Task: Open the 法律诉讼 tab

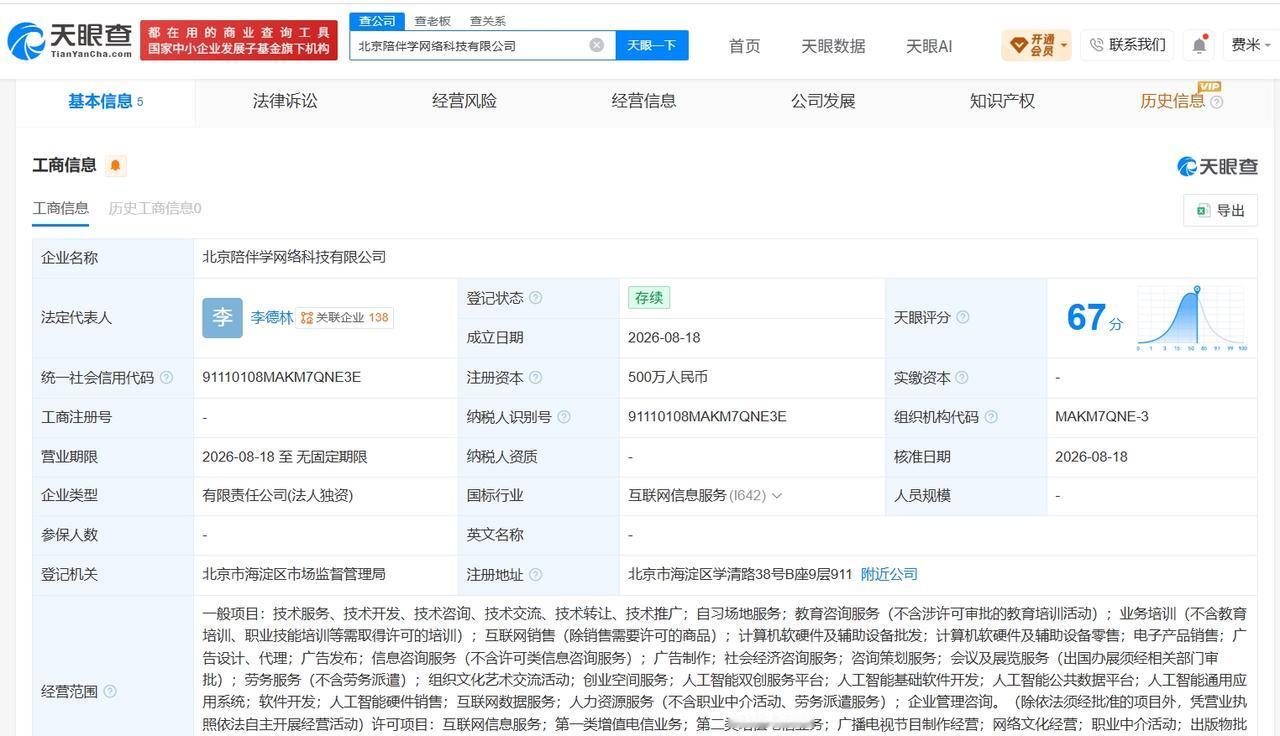Action: 285,101
